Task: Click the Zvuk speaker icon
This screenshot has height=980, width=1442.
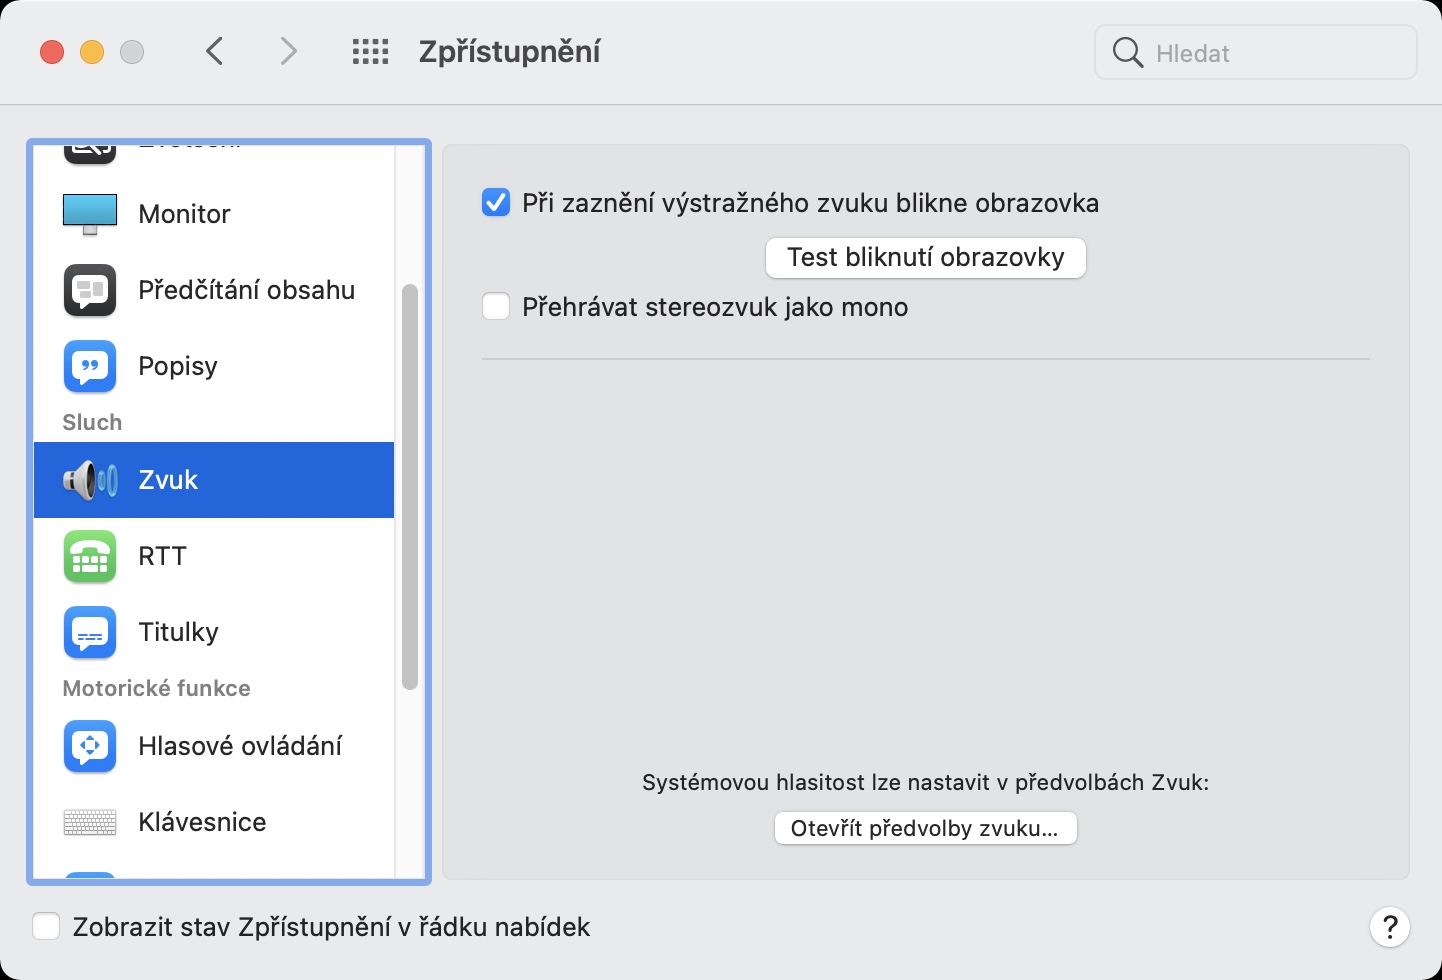Action: click(x=90, y=480)
